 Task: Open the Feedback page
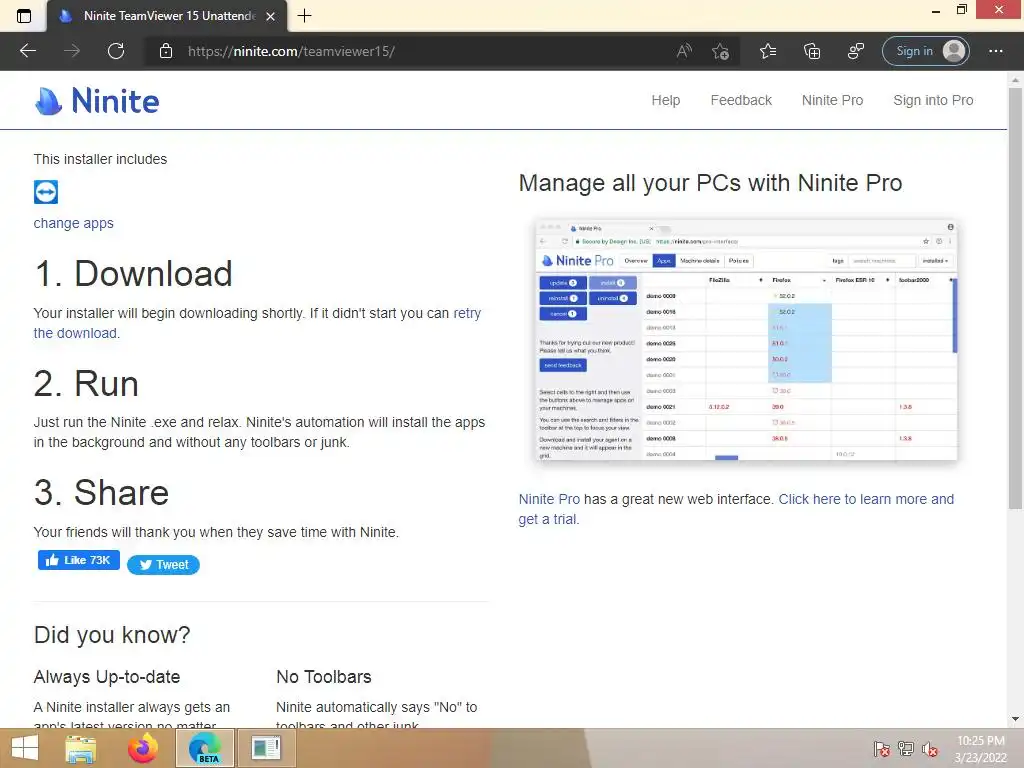click(x=741, y=100)
